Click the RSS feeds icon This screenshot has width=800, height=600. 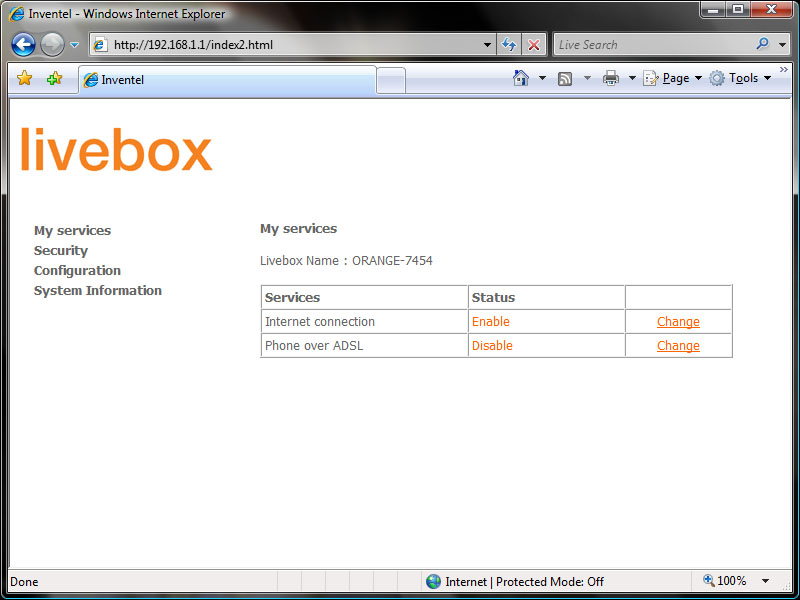(565, 79)
